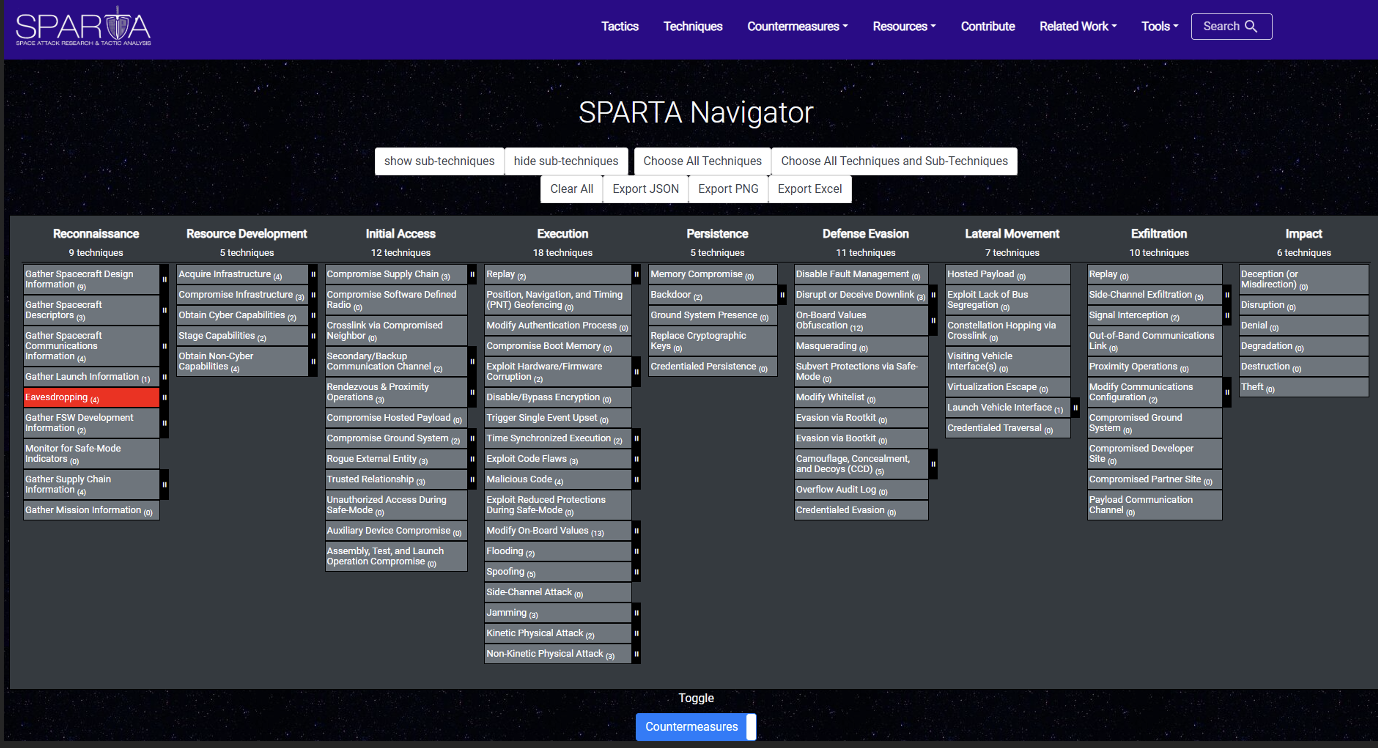
Task: Expand Modify On-Board Values sub-techniques handle
Action: coord(636,531)
